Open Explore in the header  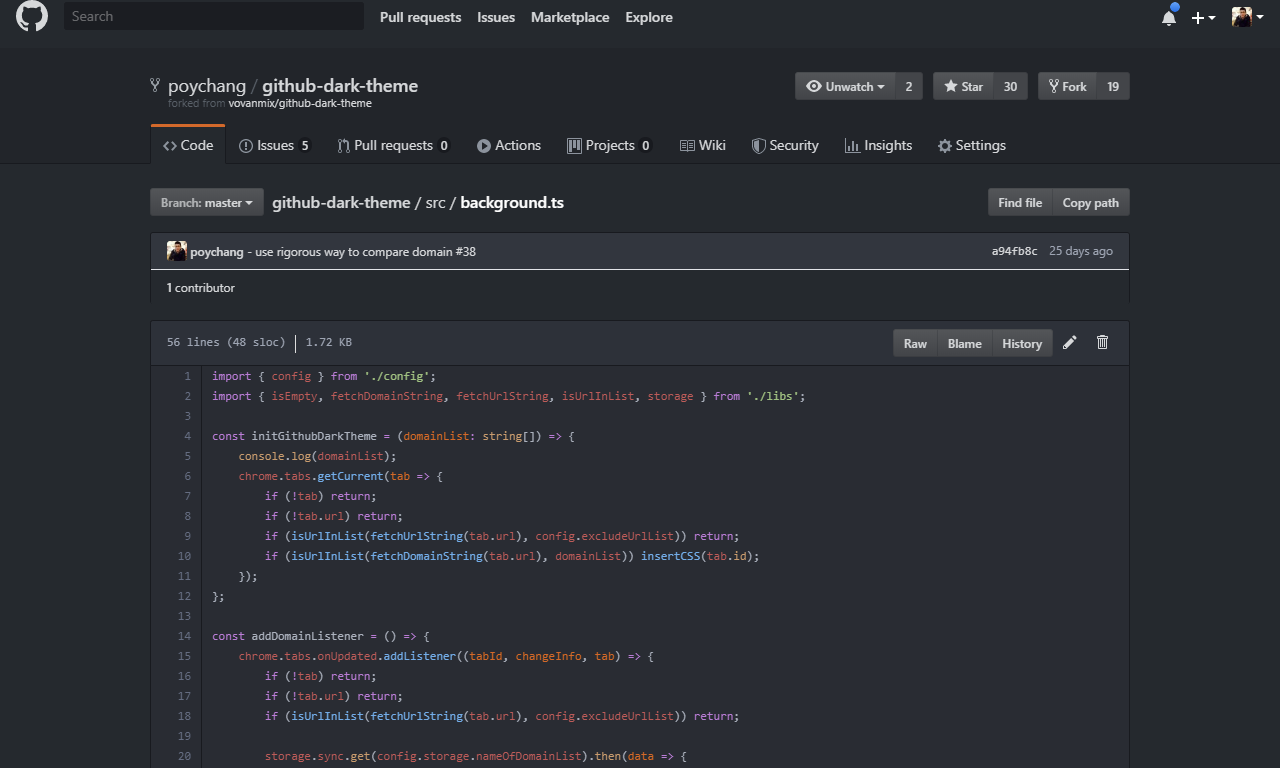click(x=649, y=17)
